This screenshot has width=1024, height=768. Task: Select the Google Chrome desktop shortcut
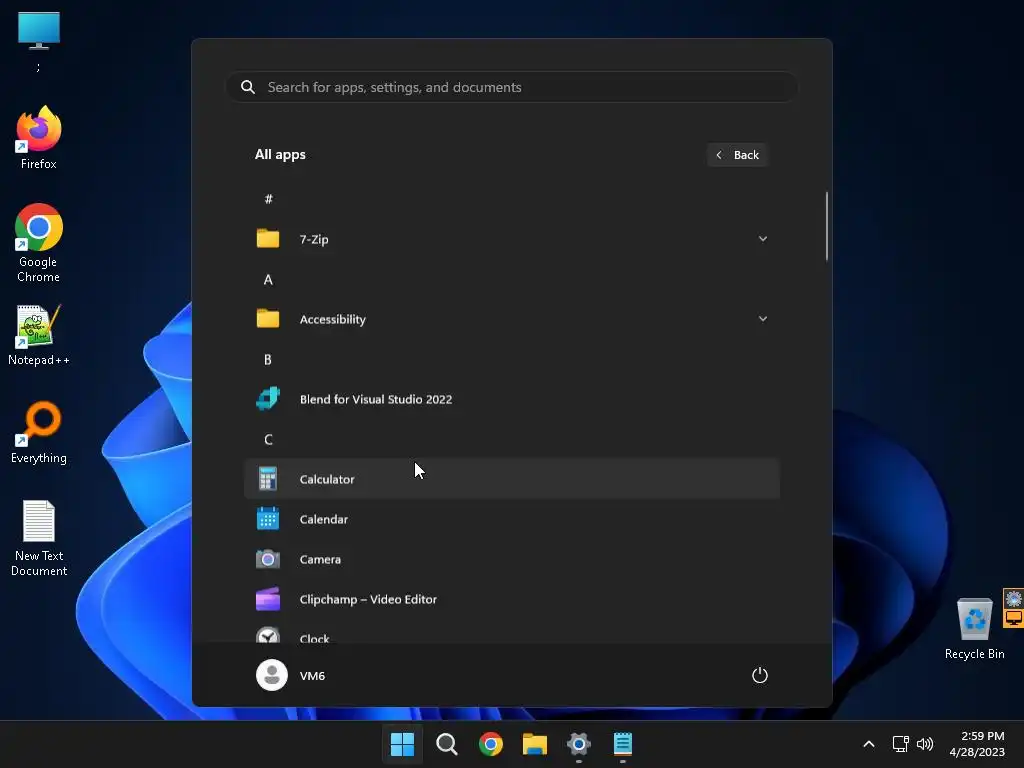click(x=39, y=243)
